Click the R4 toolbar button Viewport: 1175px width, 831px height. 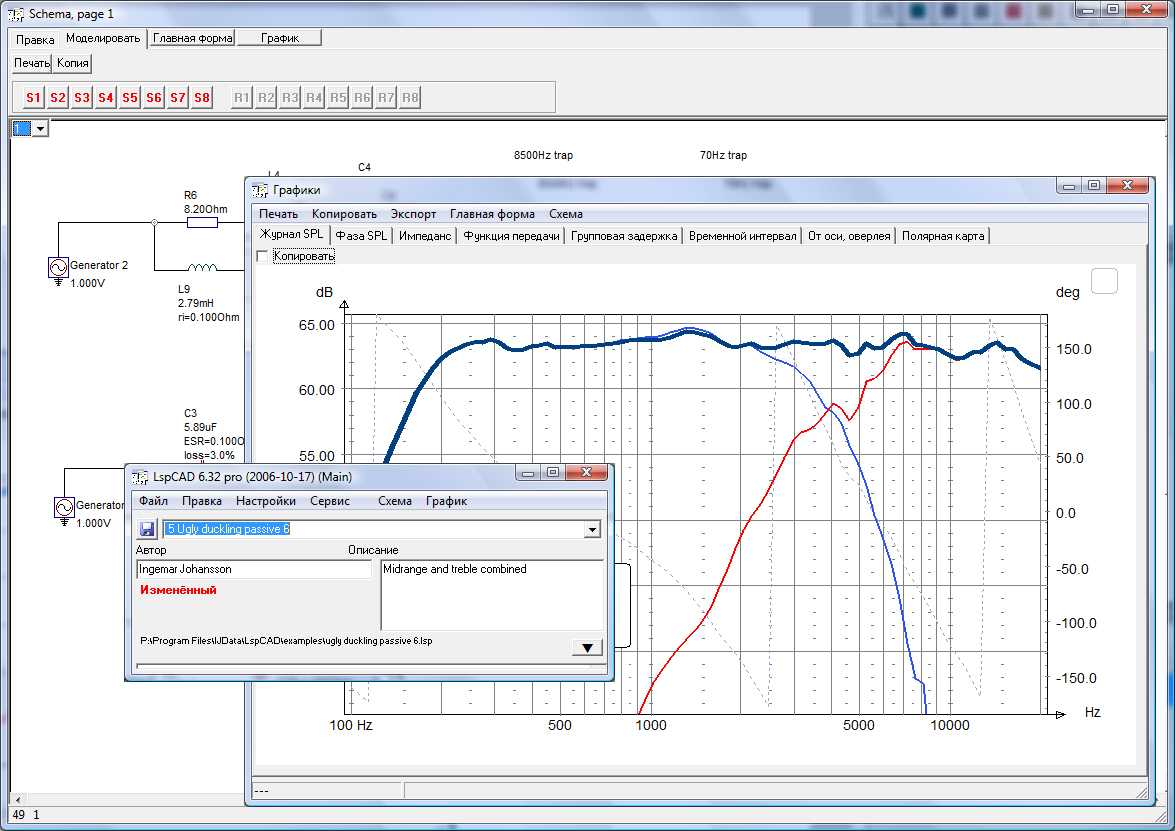pos(314,97)
